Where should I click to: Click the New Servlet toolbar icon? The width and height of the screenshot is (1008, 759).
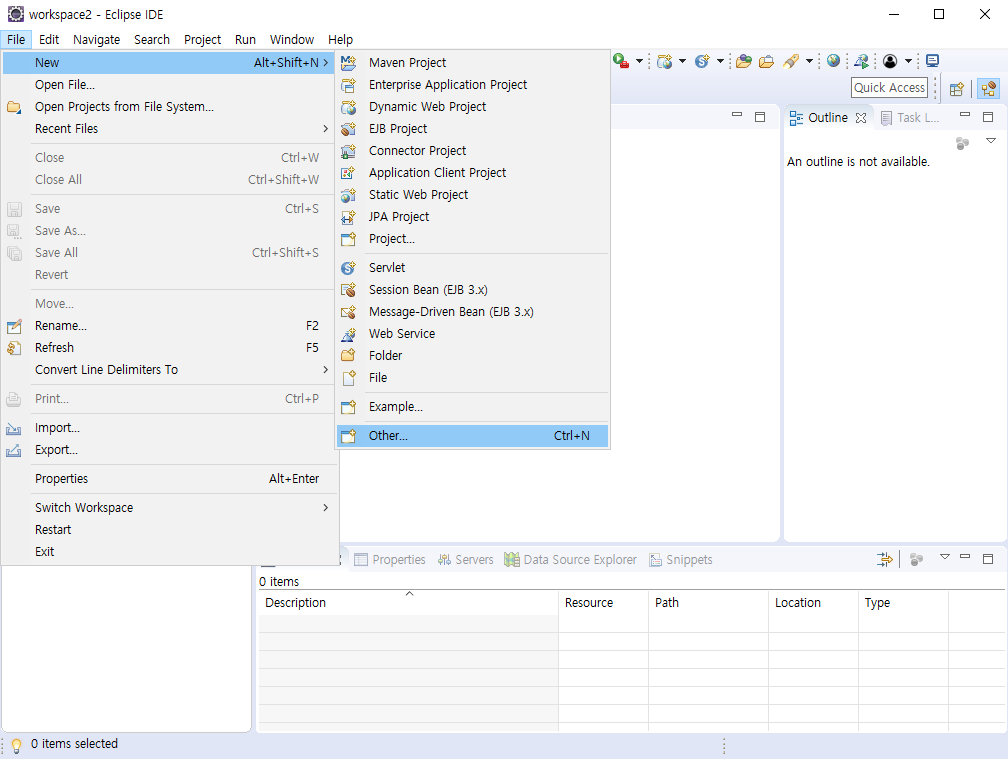pos(702,61)
